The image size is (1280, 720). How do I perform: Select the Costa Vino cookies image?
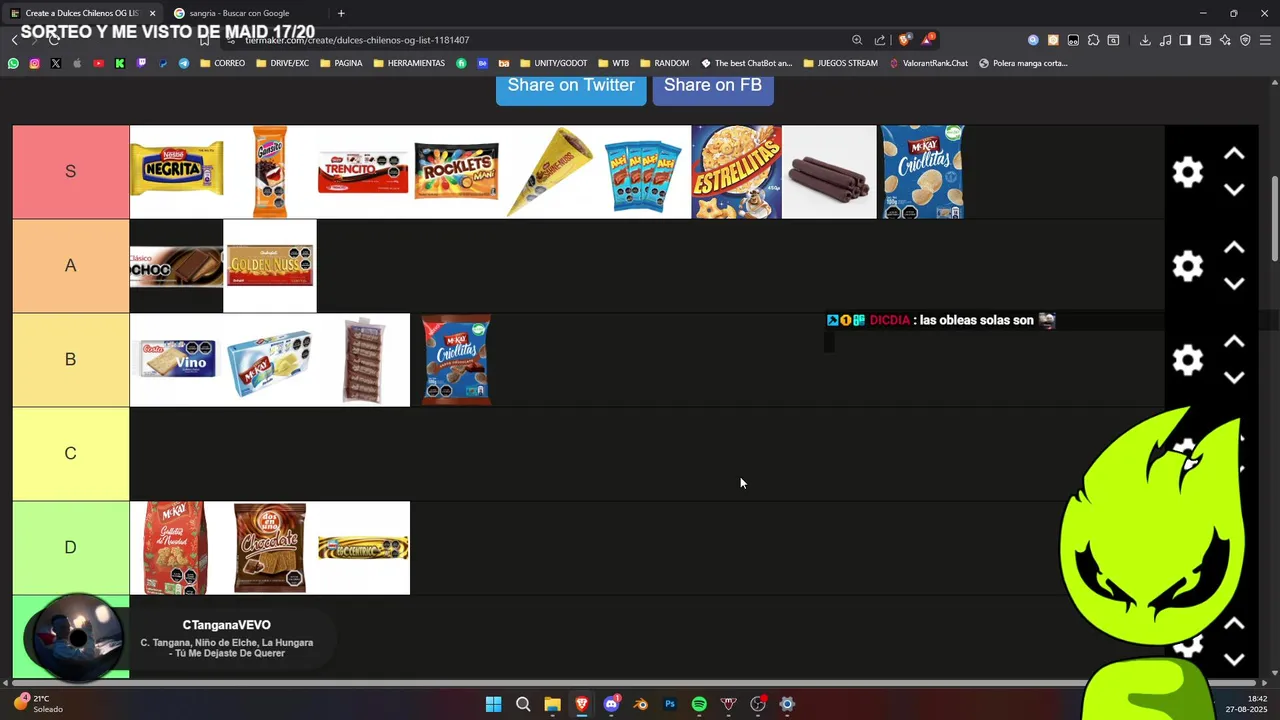click(176, 359)
